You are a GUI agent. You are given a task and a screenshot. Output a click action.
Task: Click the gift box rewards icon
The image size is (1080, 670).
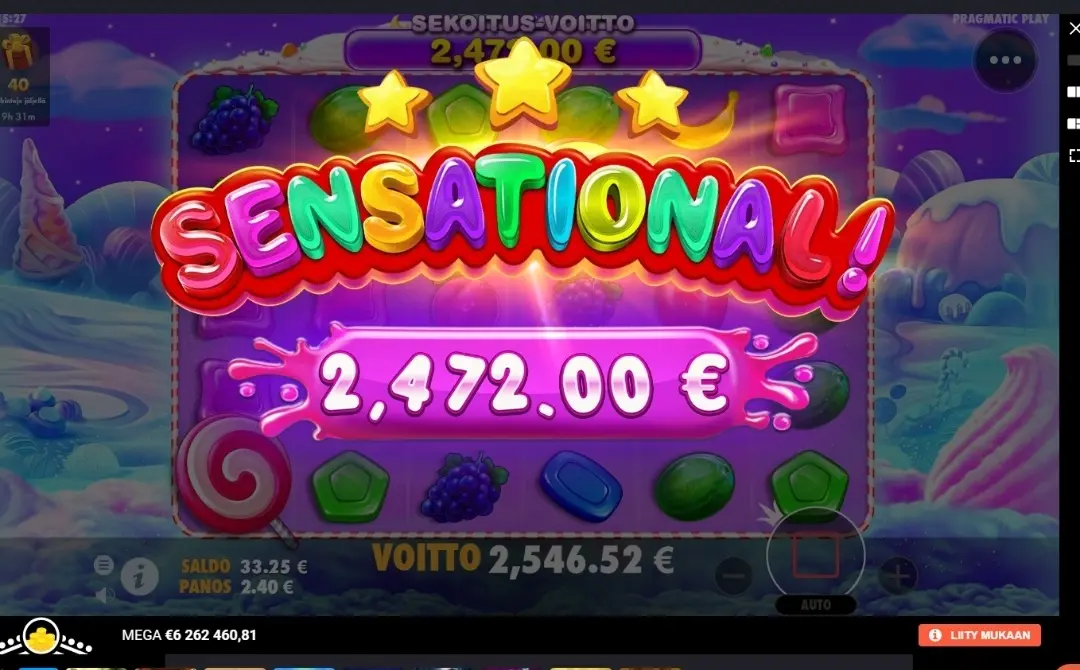tap(18, 53)
